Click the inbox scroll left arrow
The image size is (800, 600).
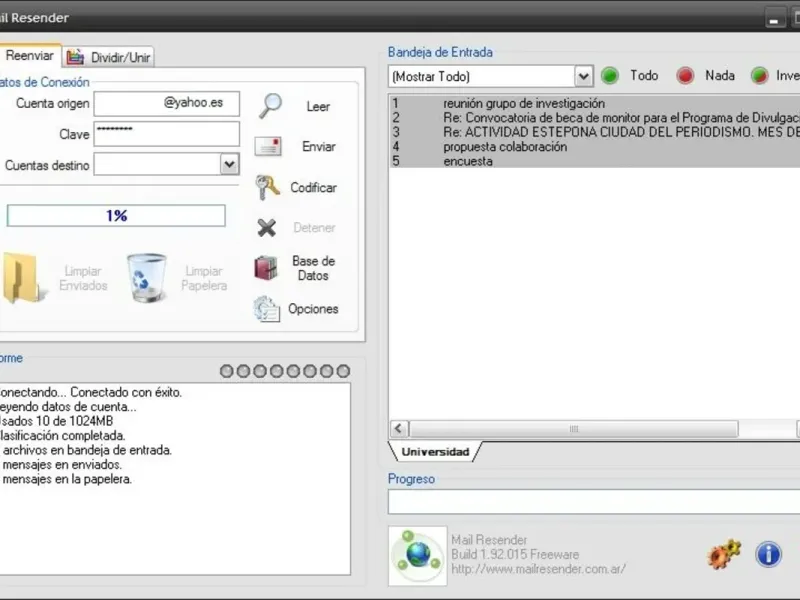coord(399,429)
